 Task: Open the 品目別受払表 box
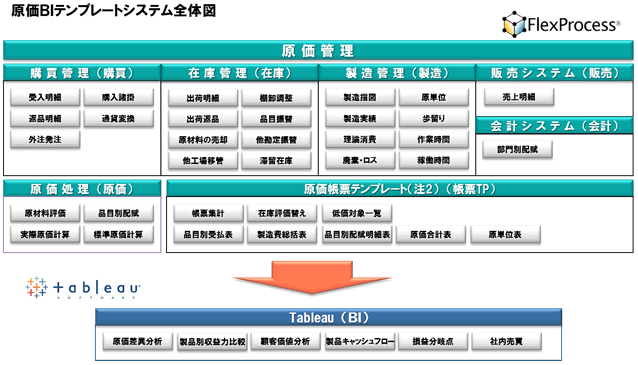208,234
